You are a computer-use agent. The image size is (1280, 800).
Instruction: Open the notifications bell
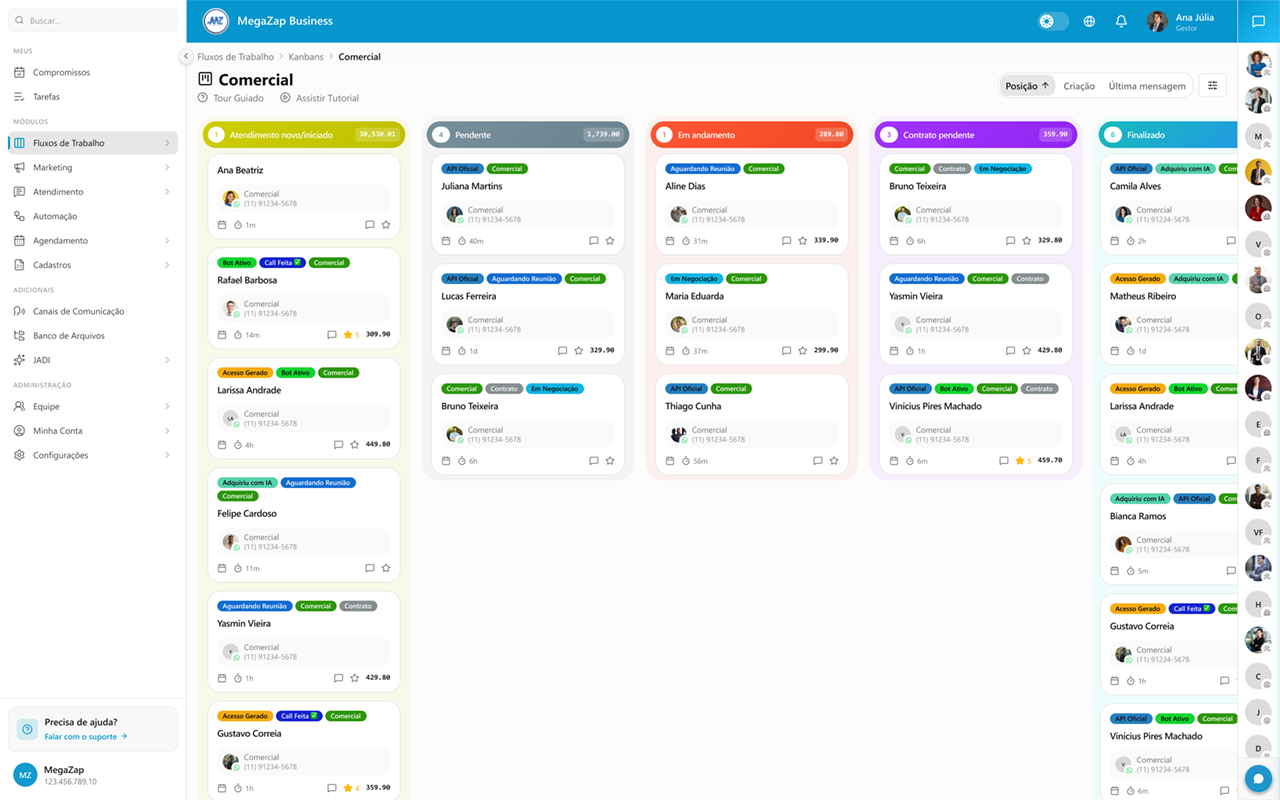pos(1121,21)
